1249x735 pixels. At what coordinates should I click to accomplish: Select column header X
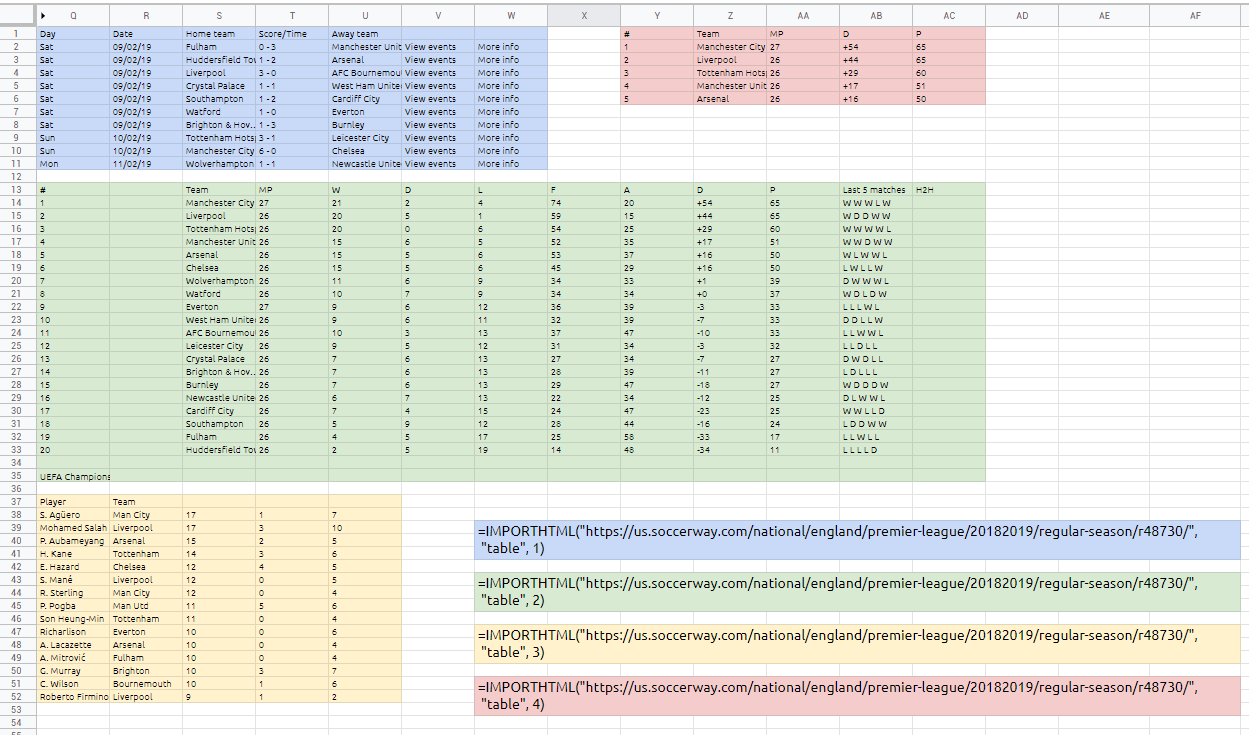point(584,16)
